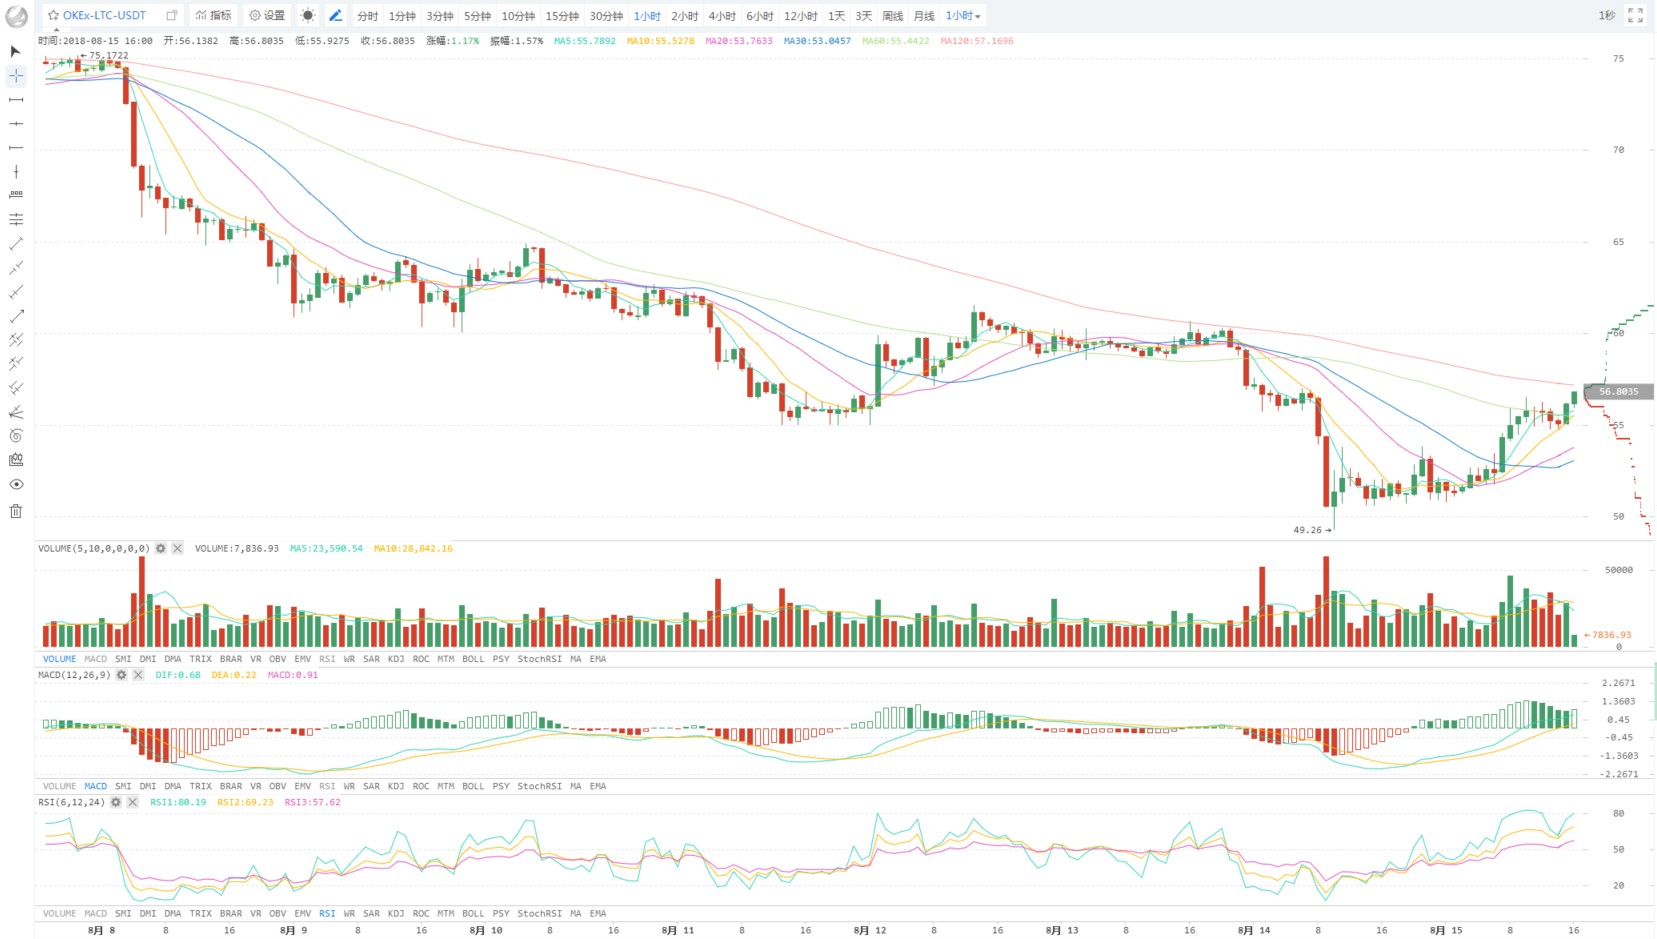Select the 12小时 interval
The width and height of the screenshot is (1657, 939).
[800, 16]
